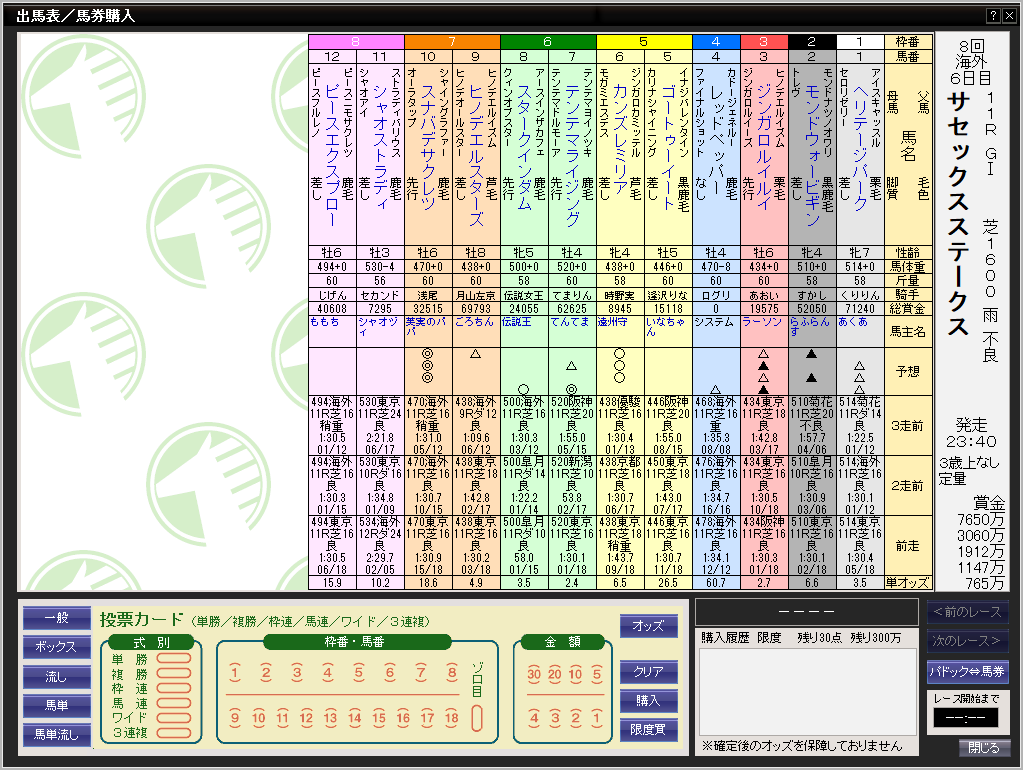
Task: Switch to the 馬単流し betting card tab
Action: pyautogui.click(x=57, y=735)
